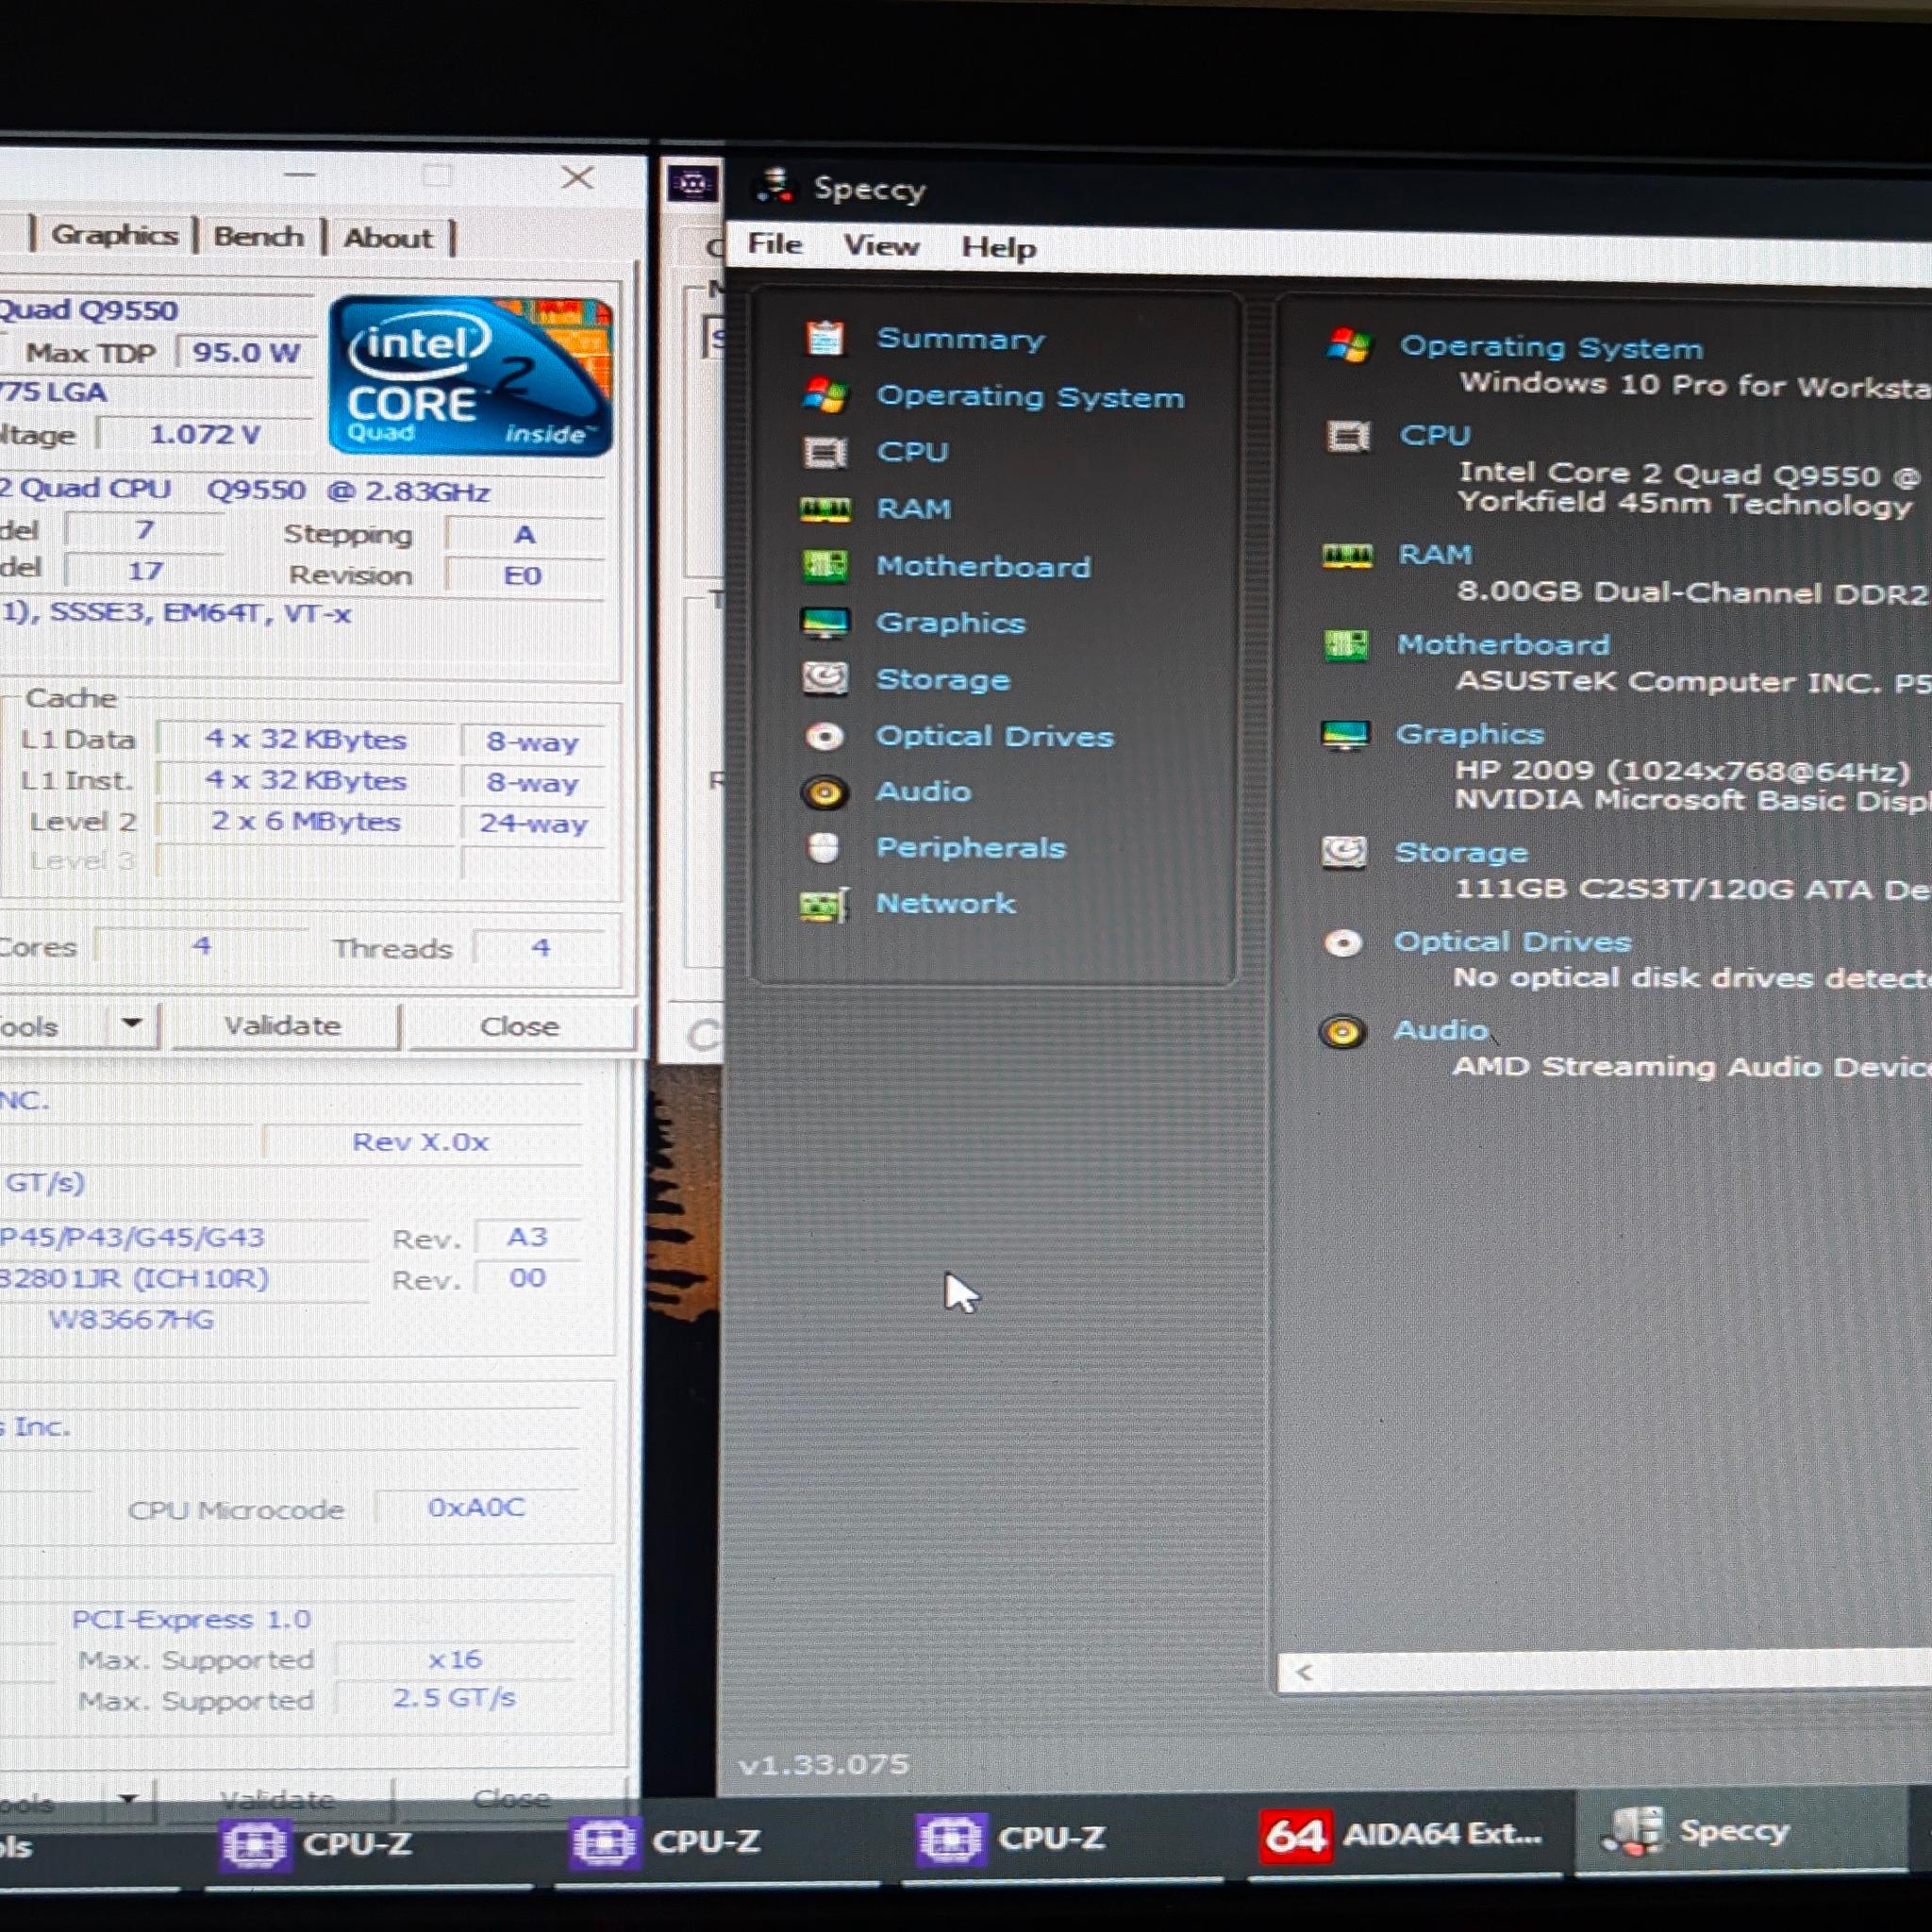The height and width of the screenshot is (1932, 1932).
Task: Click Intel Core 2 Quad logo in CPU-Z
Action: (470, 375)
